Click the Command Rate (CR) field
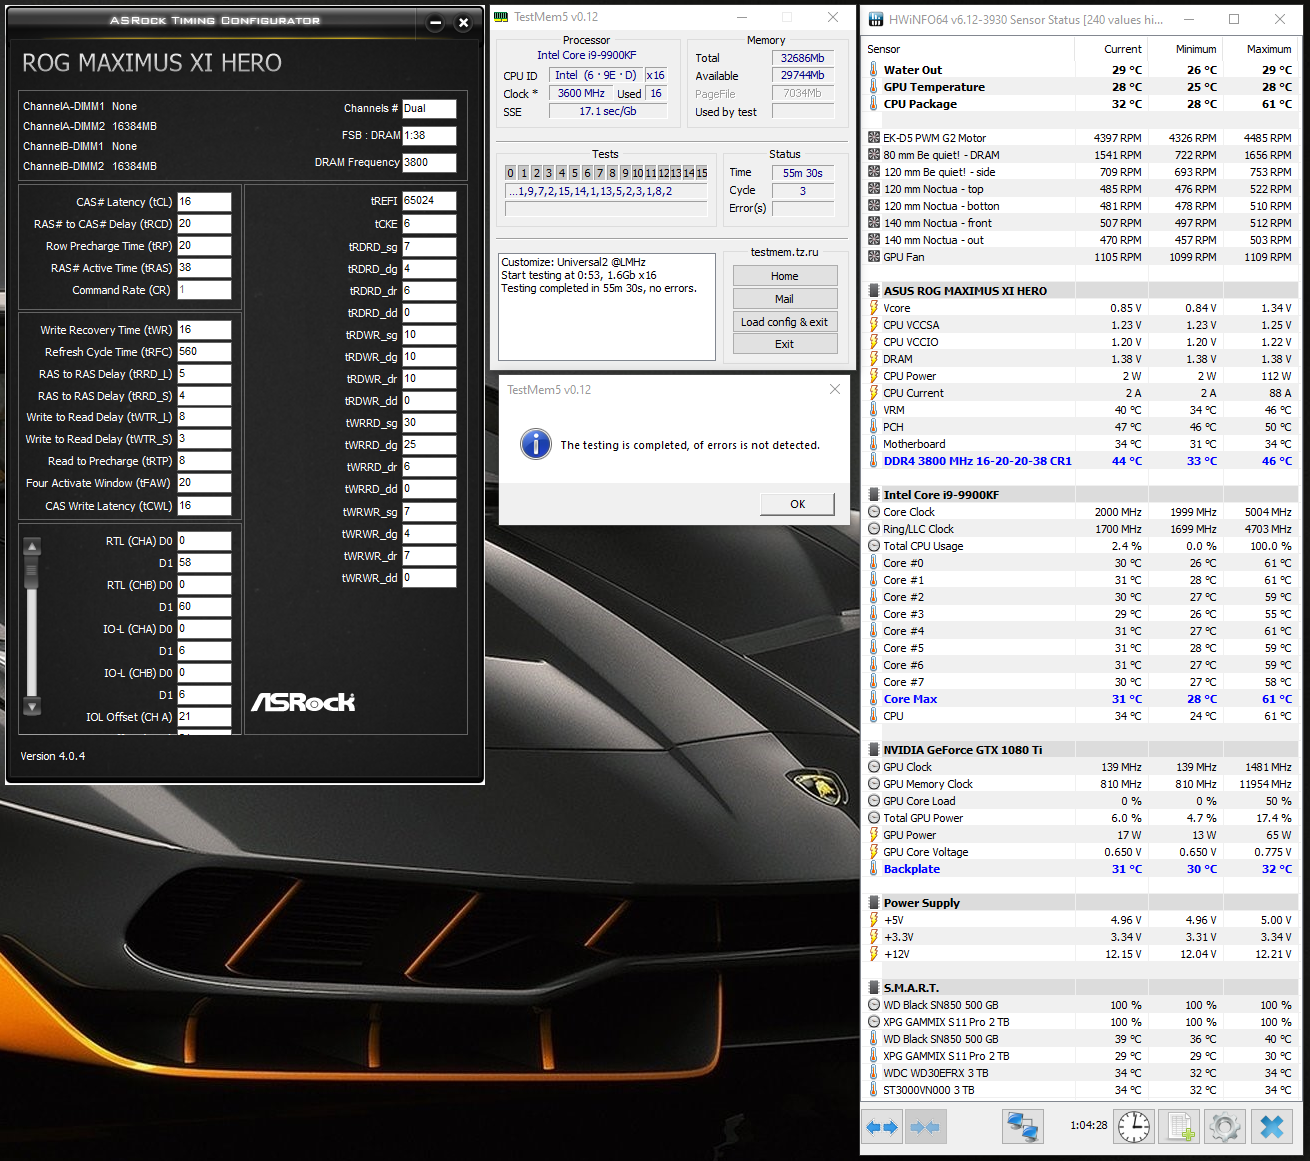The height and width of the screenshot is (1161, 1310). coord(204,290)
